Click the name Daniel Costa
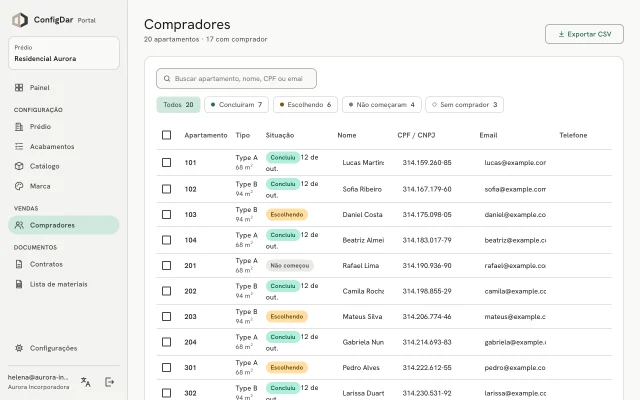 coord(362,214)
